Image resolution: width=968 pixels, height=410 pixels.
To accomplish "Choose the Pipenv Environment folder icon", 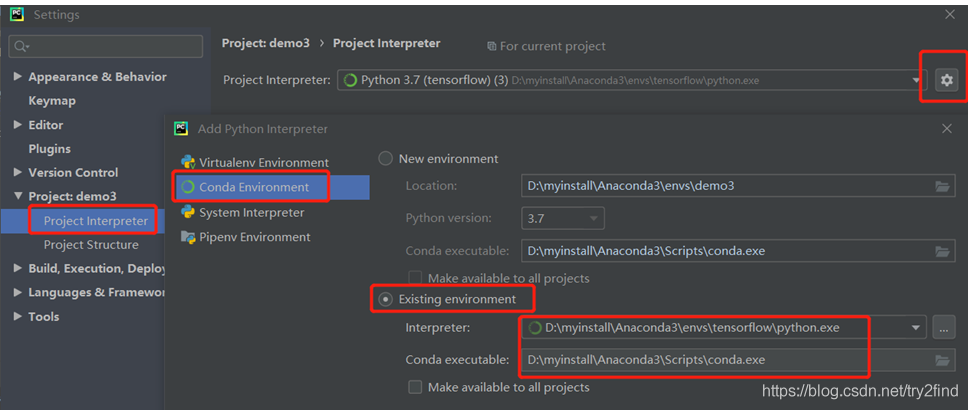I will 188,237.
